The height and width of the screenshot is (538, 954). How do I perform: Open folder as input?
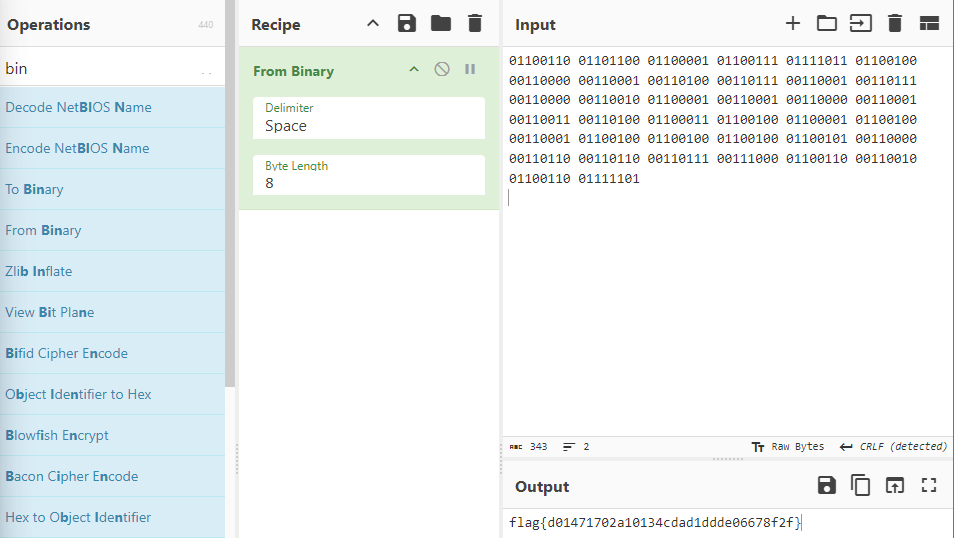pos(826,24)
